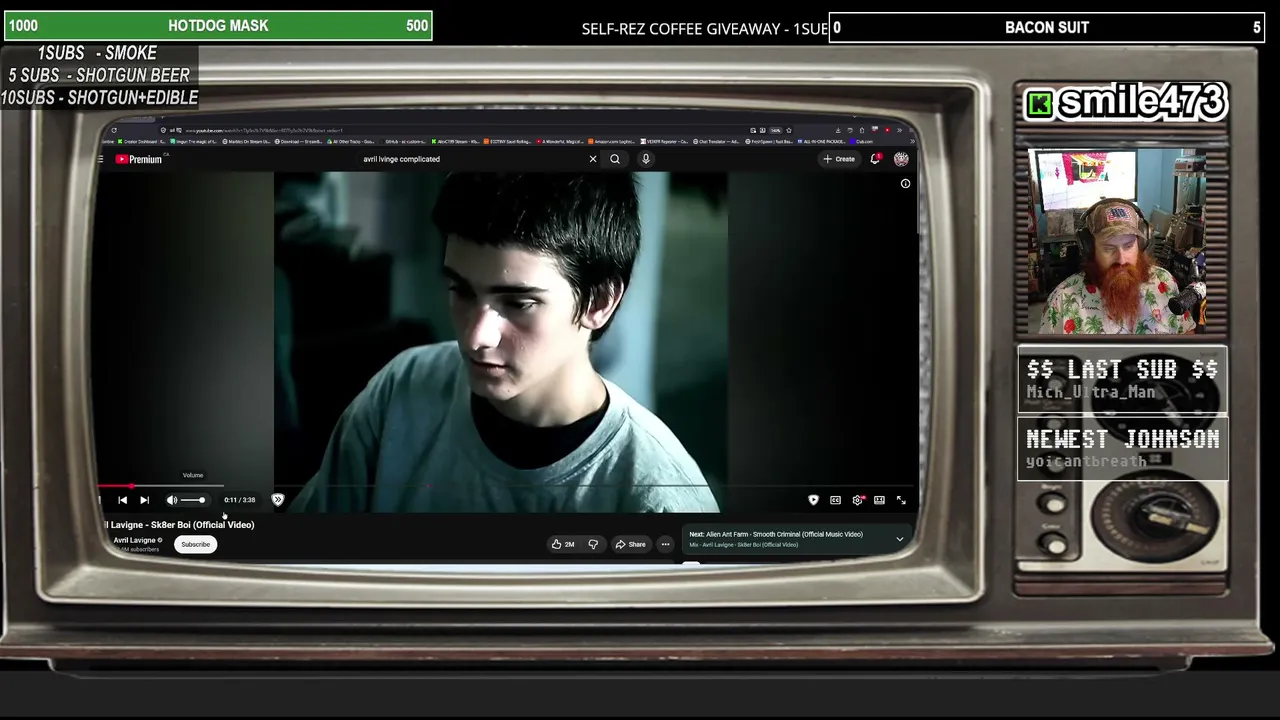The height and width of the screenshot is (720, 1280).
Task: Subscribe to the Avril Lavigne channel
Action: point(196,544)
